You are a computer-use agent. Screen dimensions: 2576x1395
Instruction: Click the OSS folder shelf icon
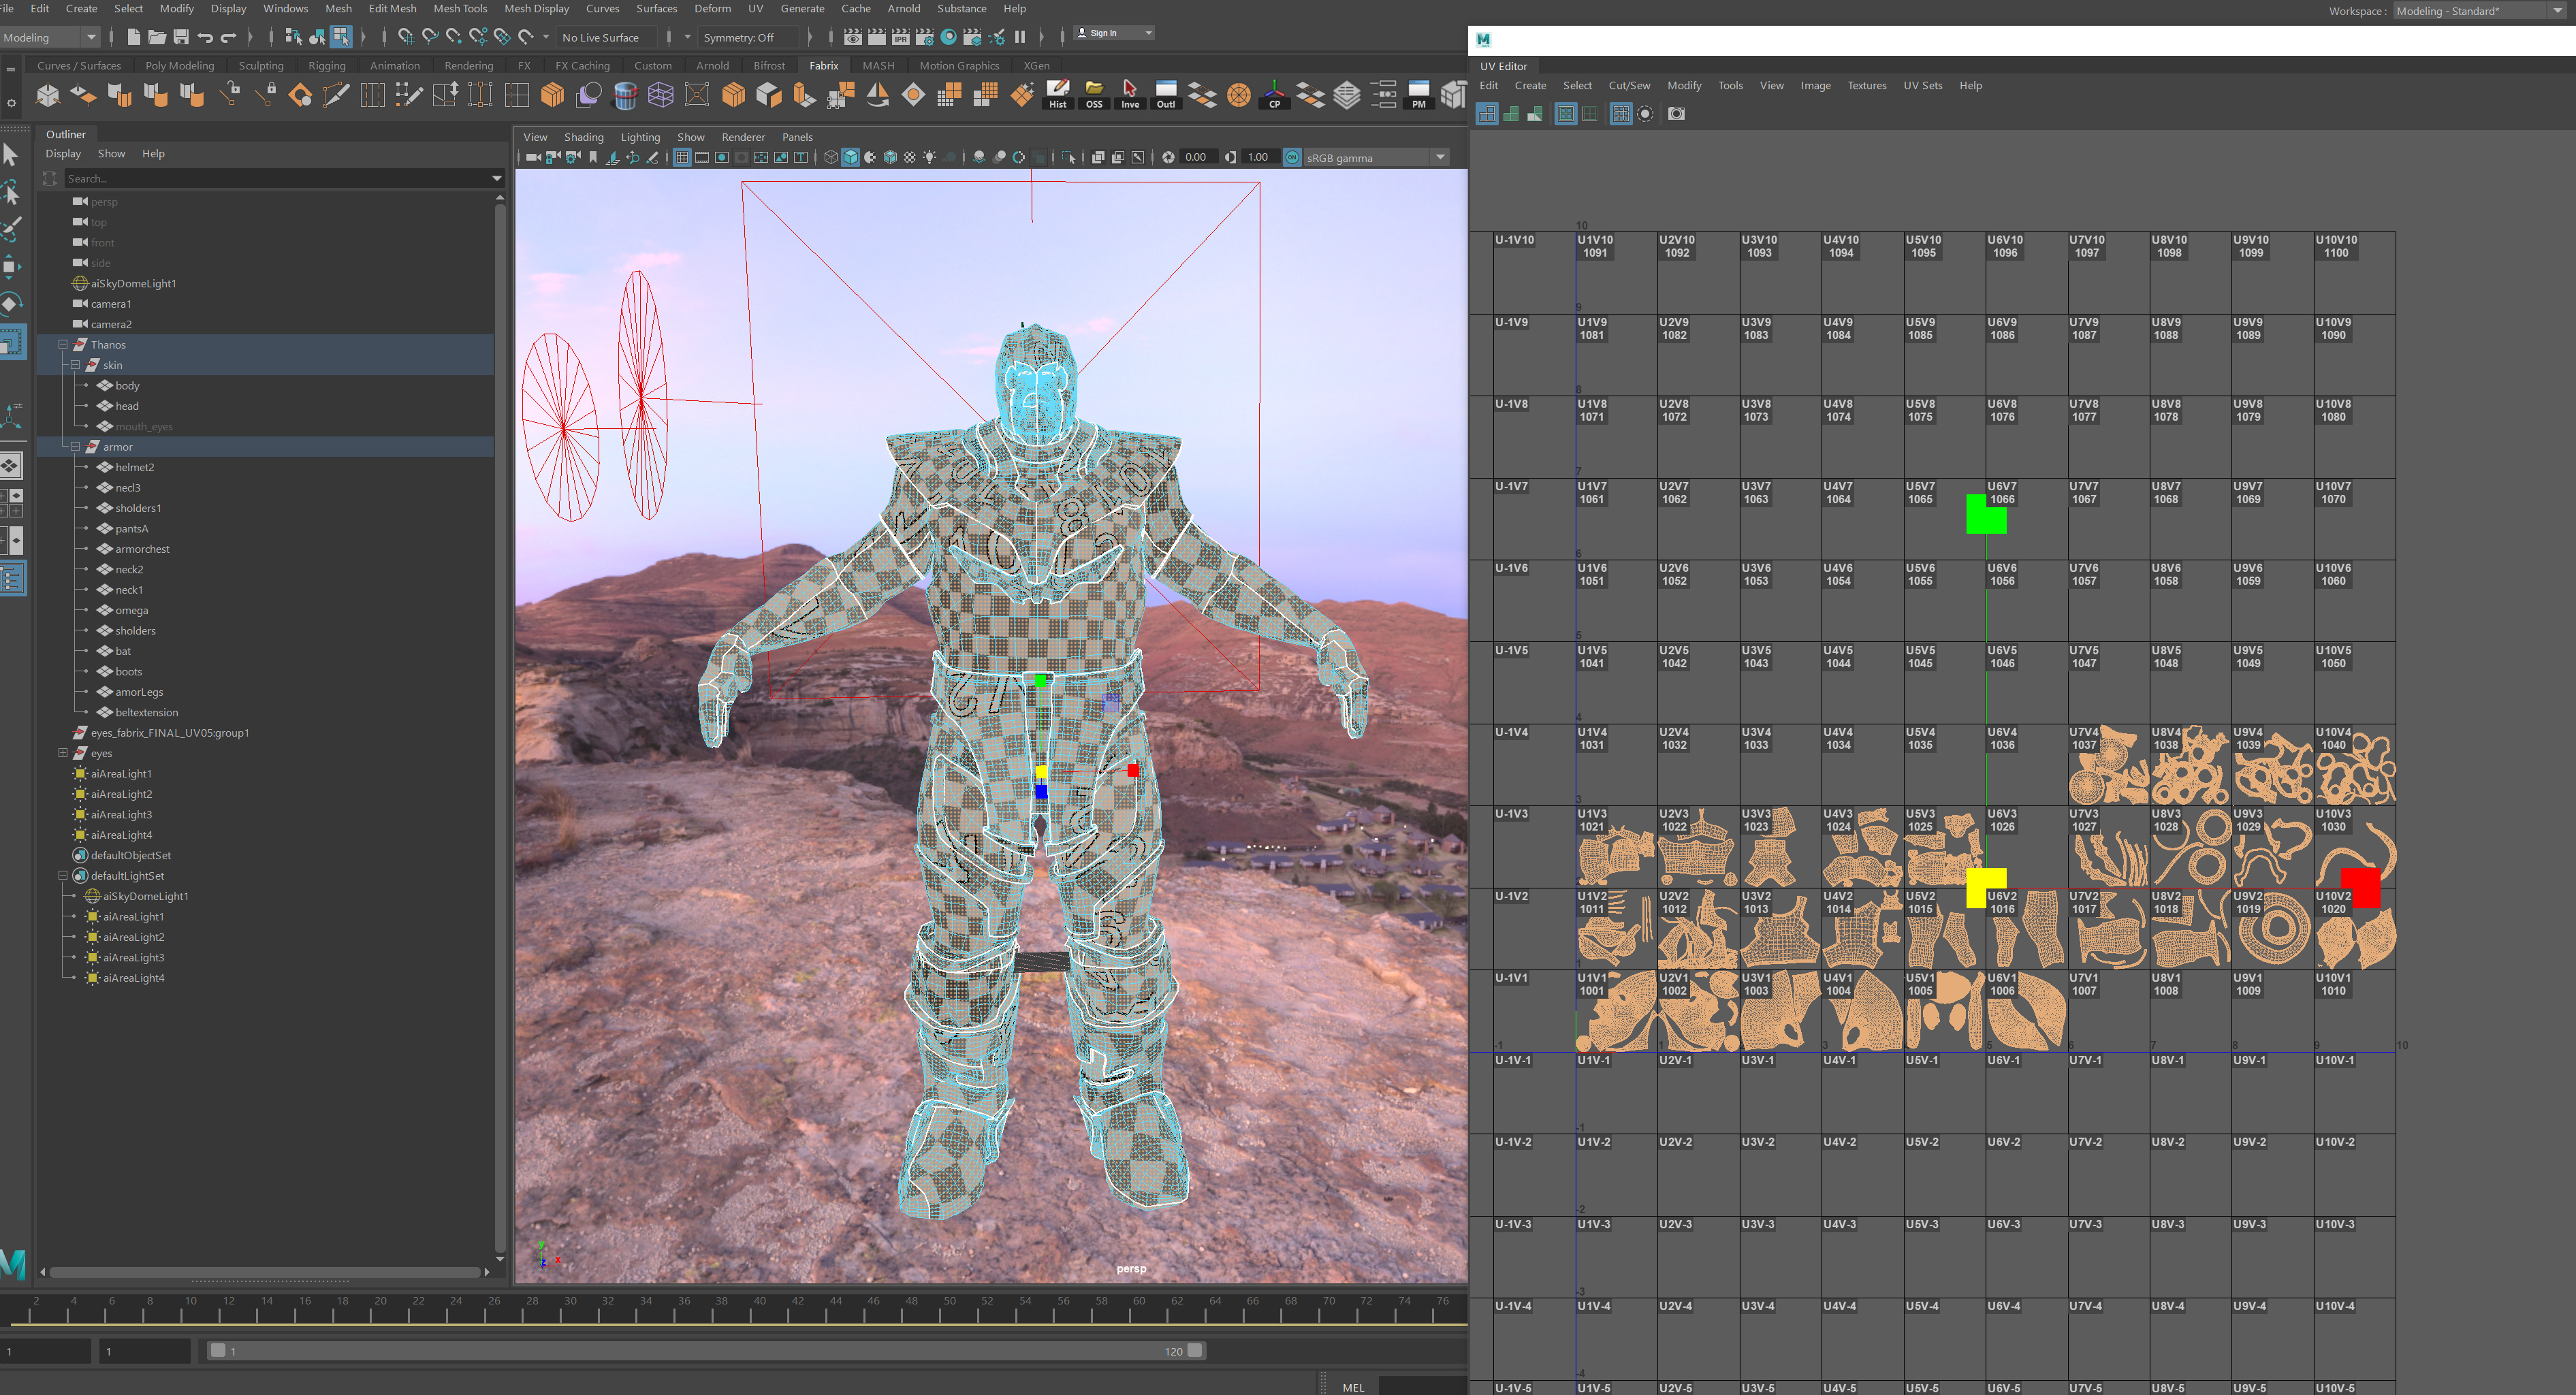pos(1094,94)
